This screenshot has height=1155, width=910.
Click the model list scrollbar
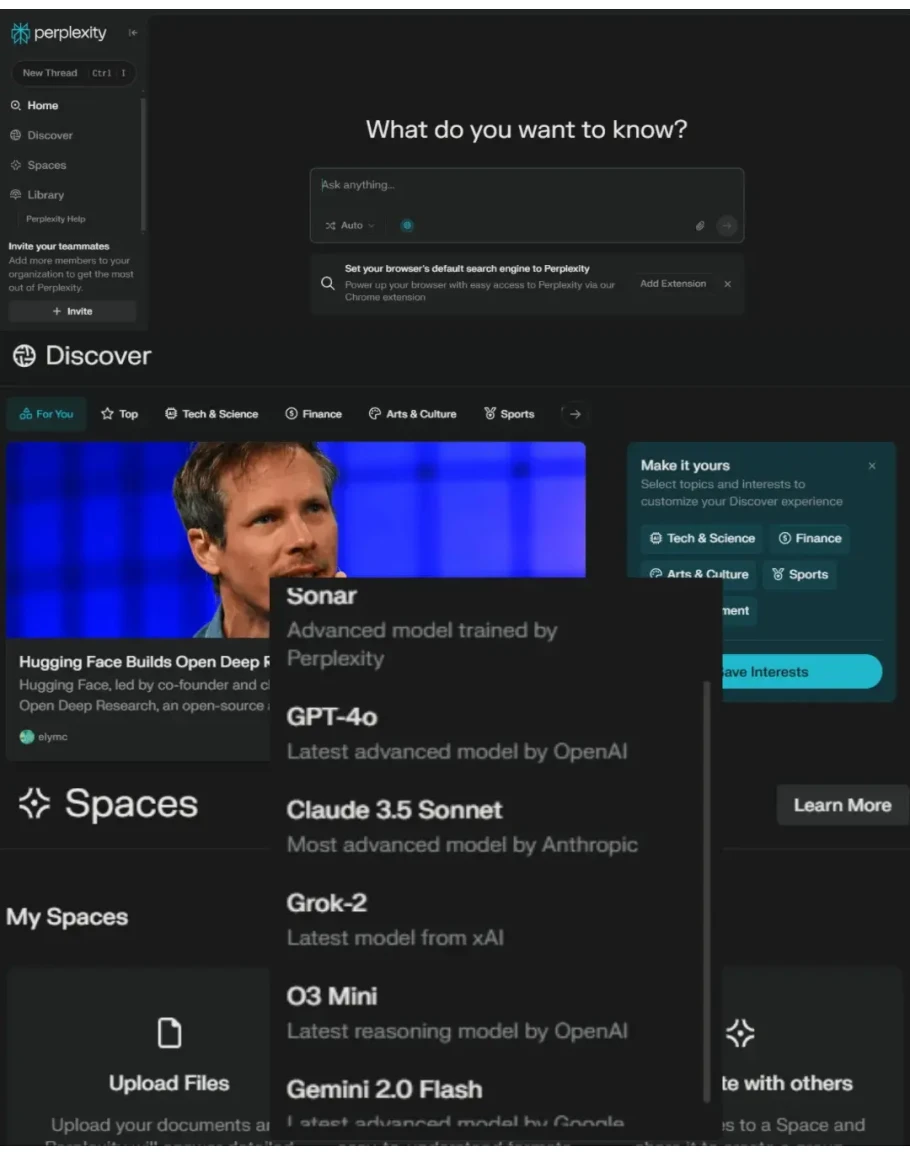pos(708,890)
